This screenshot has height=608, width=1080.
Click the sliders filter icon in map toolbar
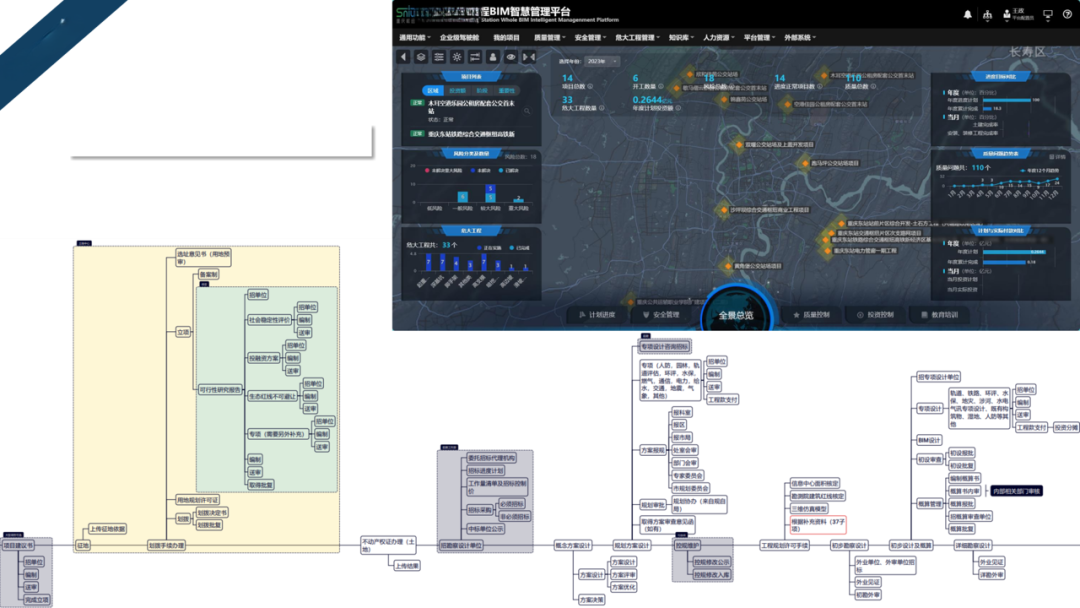pos(475,57)
